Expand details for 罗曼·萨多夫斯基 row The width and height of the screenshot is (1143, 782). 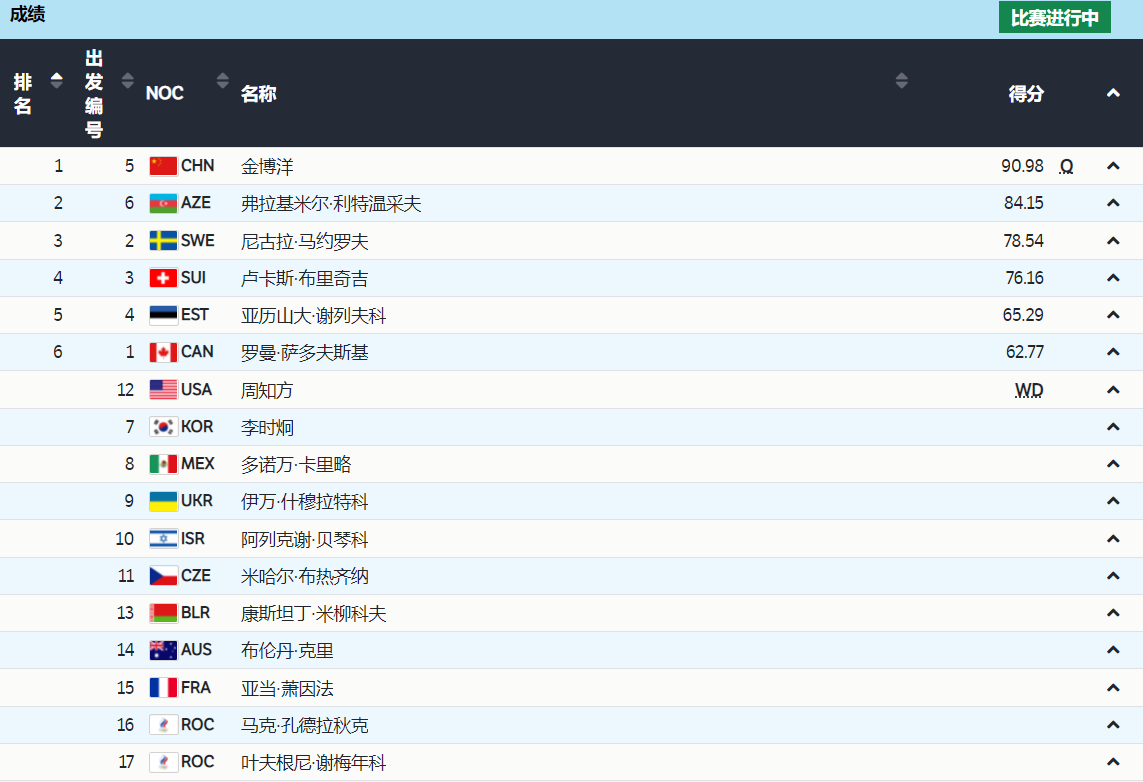(x=1112, y=352)
